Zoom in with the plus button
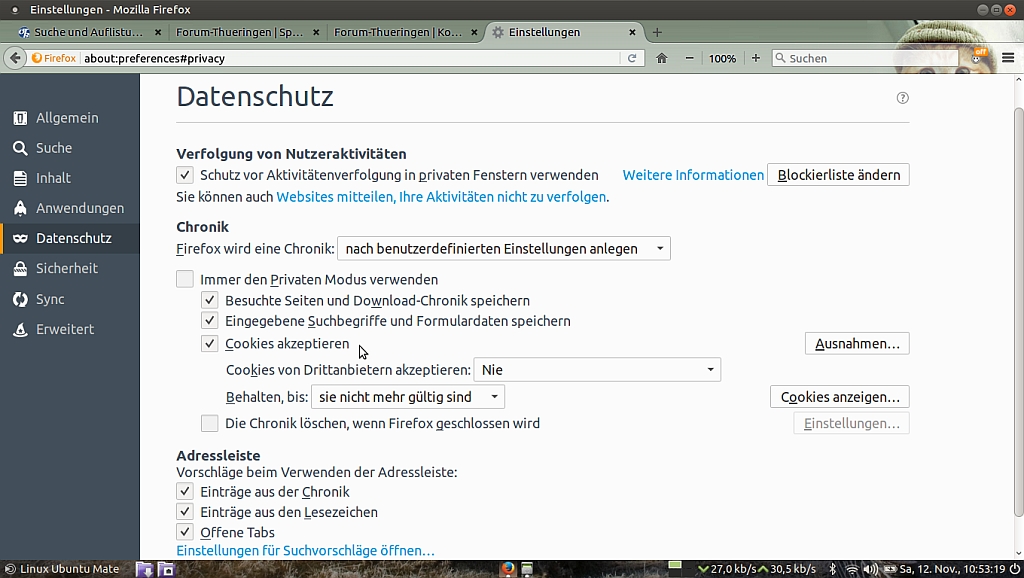The image size is (1024, 578). 756,58
